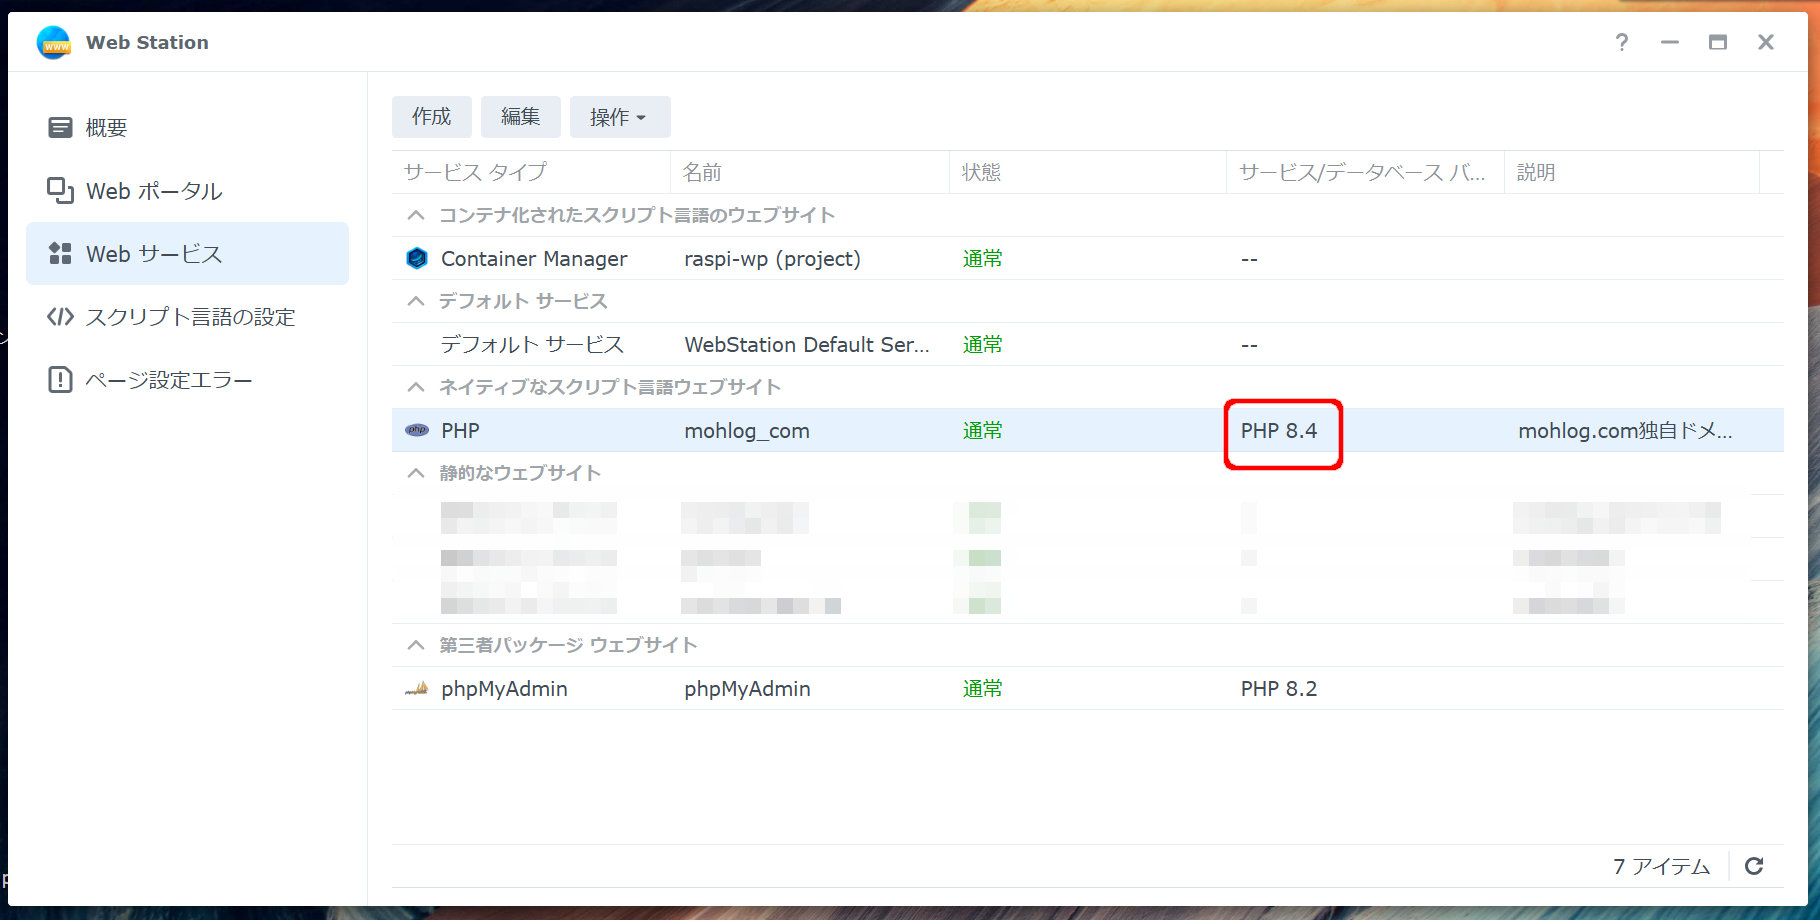Click the 概要 overview icon in sidebar

click(x=60, y=128)
